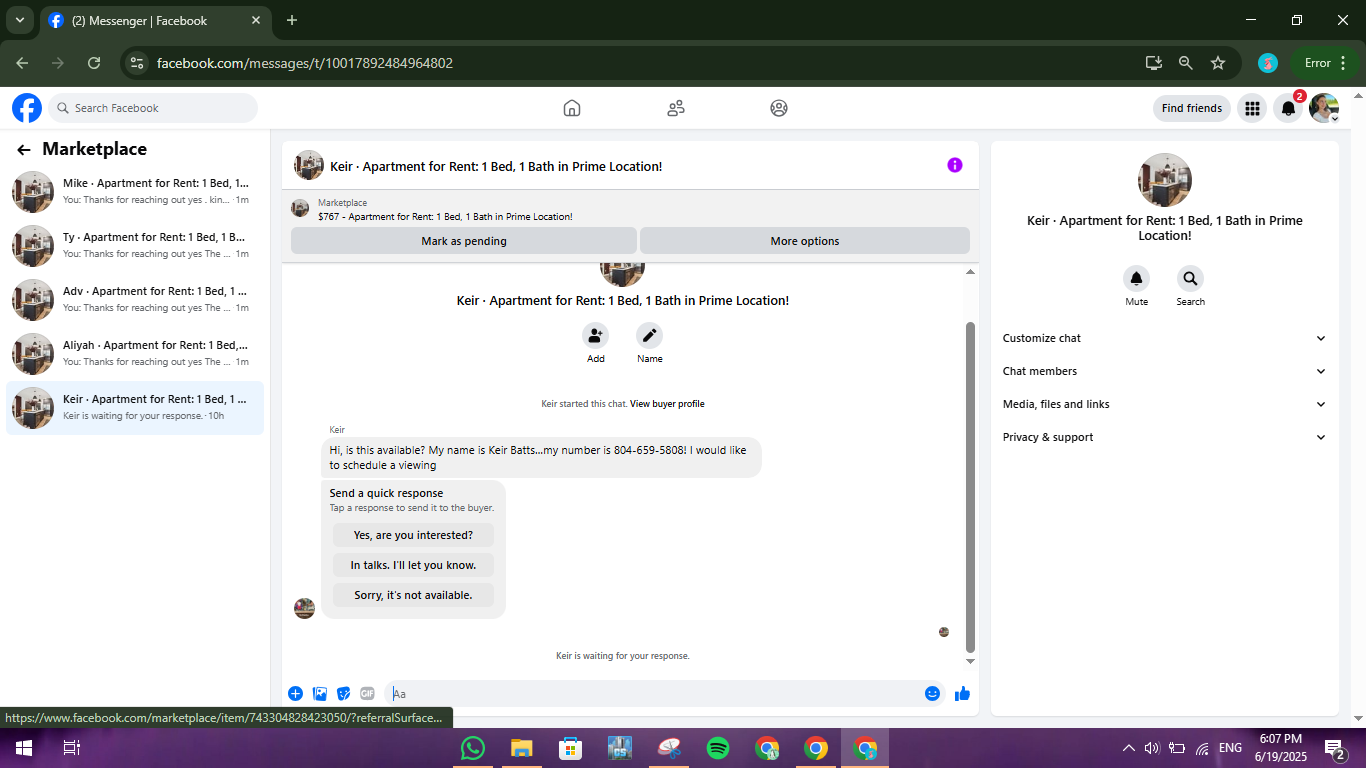Send quick response 'Yes, are you interested?'
The image size is (1366, 768).
(x=413, y=535)
